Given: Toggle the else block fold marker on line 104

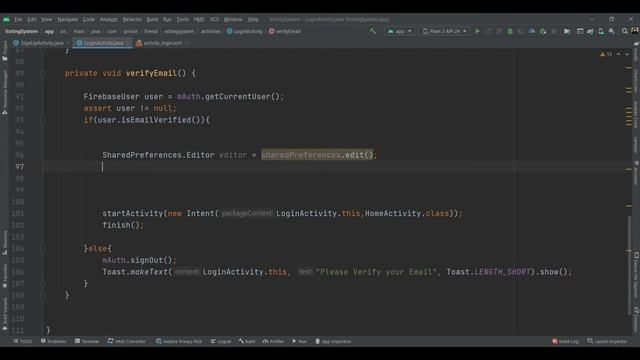Looking at the screenshot, I should coord(43,249).
